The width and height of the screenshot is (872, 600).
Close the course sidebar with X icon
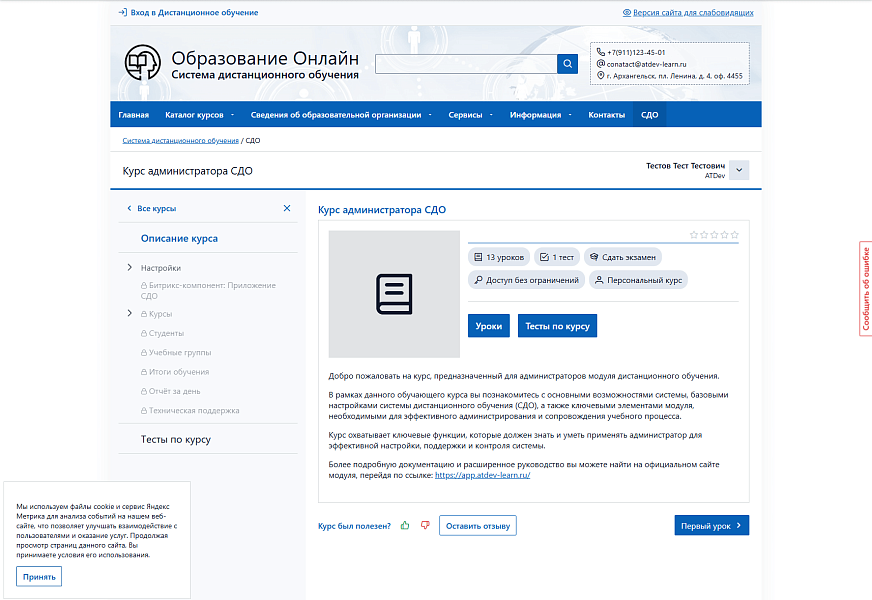click(x=287, y=208)
